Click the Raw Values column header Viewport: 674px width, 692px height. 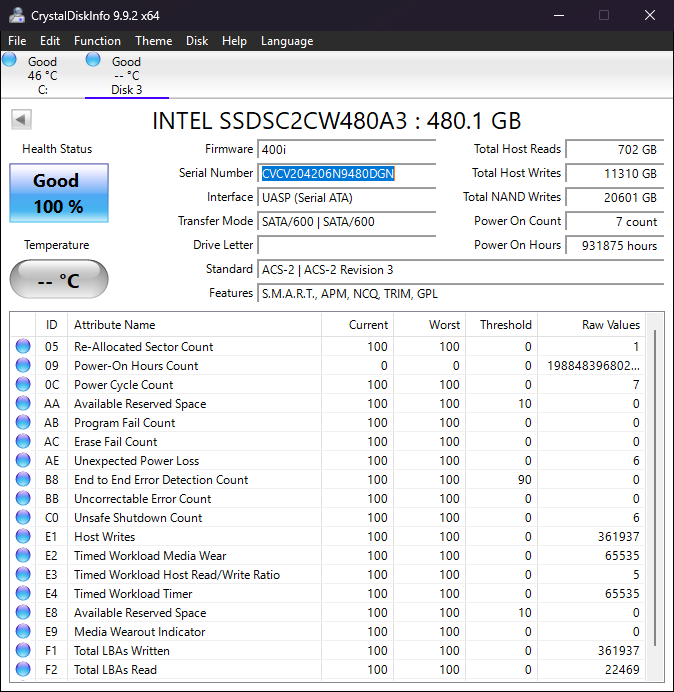click(x=591, y=325)
